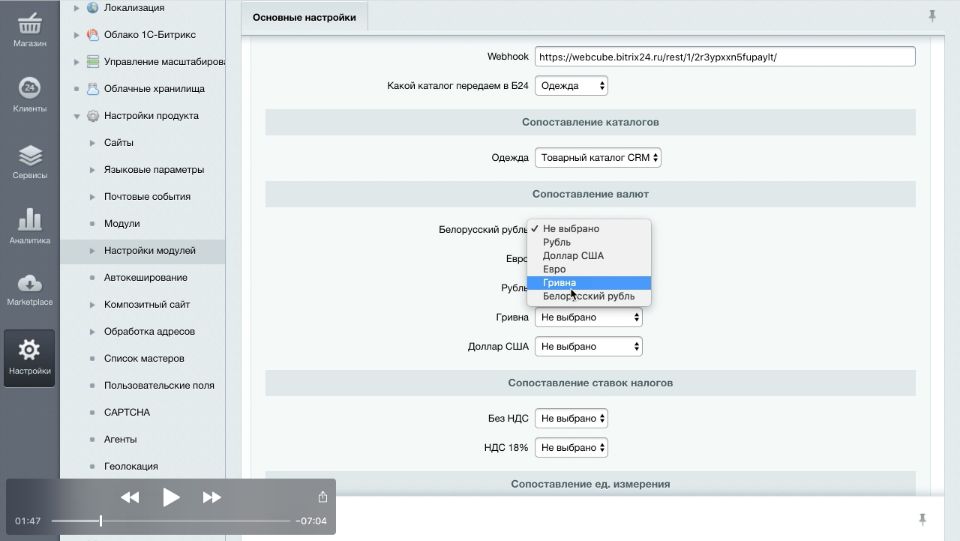
Task: Open the Гривна currency dropdown
Action: pos(589,317)
